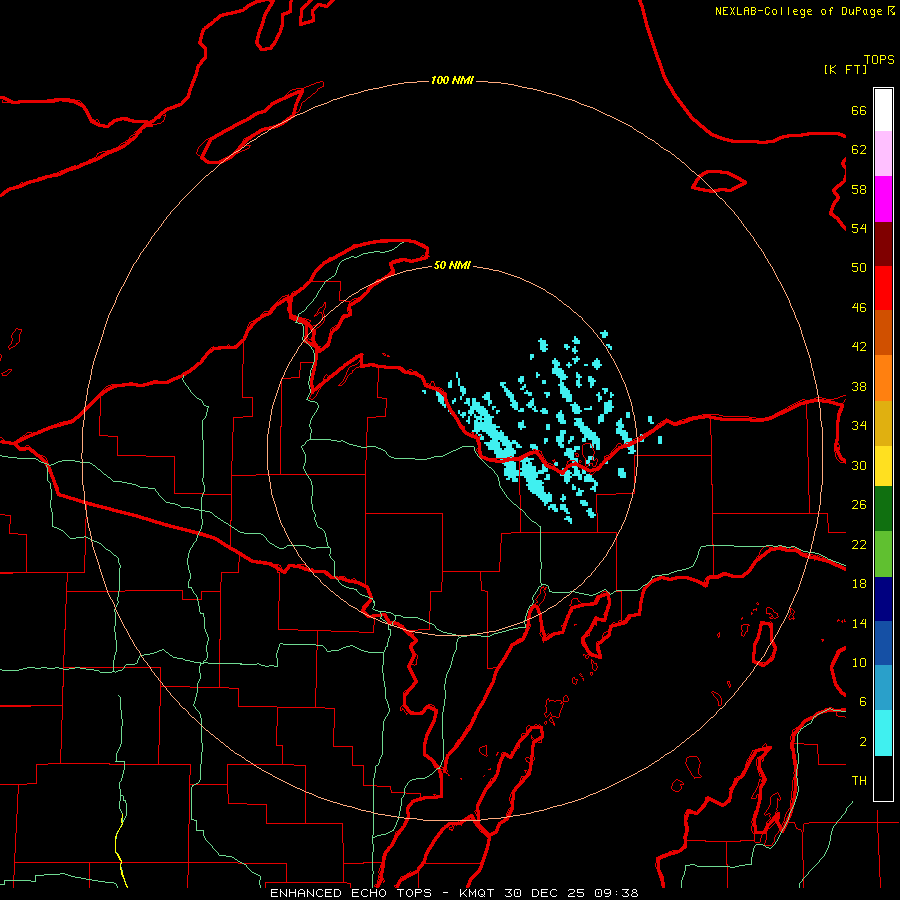Click the 'TOPS' legend title
The image size is (900, 900).
tap(879, 59)
